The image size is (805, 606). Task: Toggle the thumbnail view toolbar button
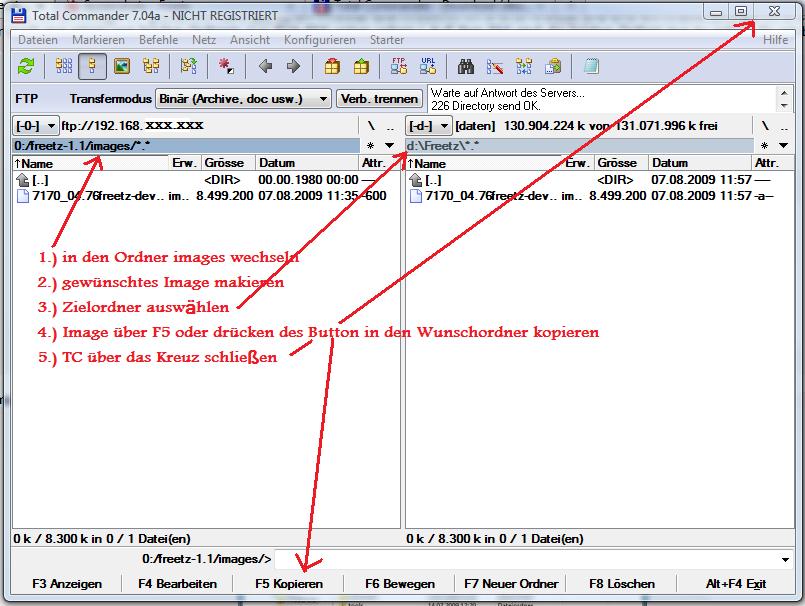122,67
